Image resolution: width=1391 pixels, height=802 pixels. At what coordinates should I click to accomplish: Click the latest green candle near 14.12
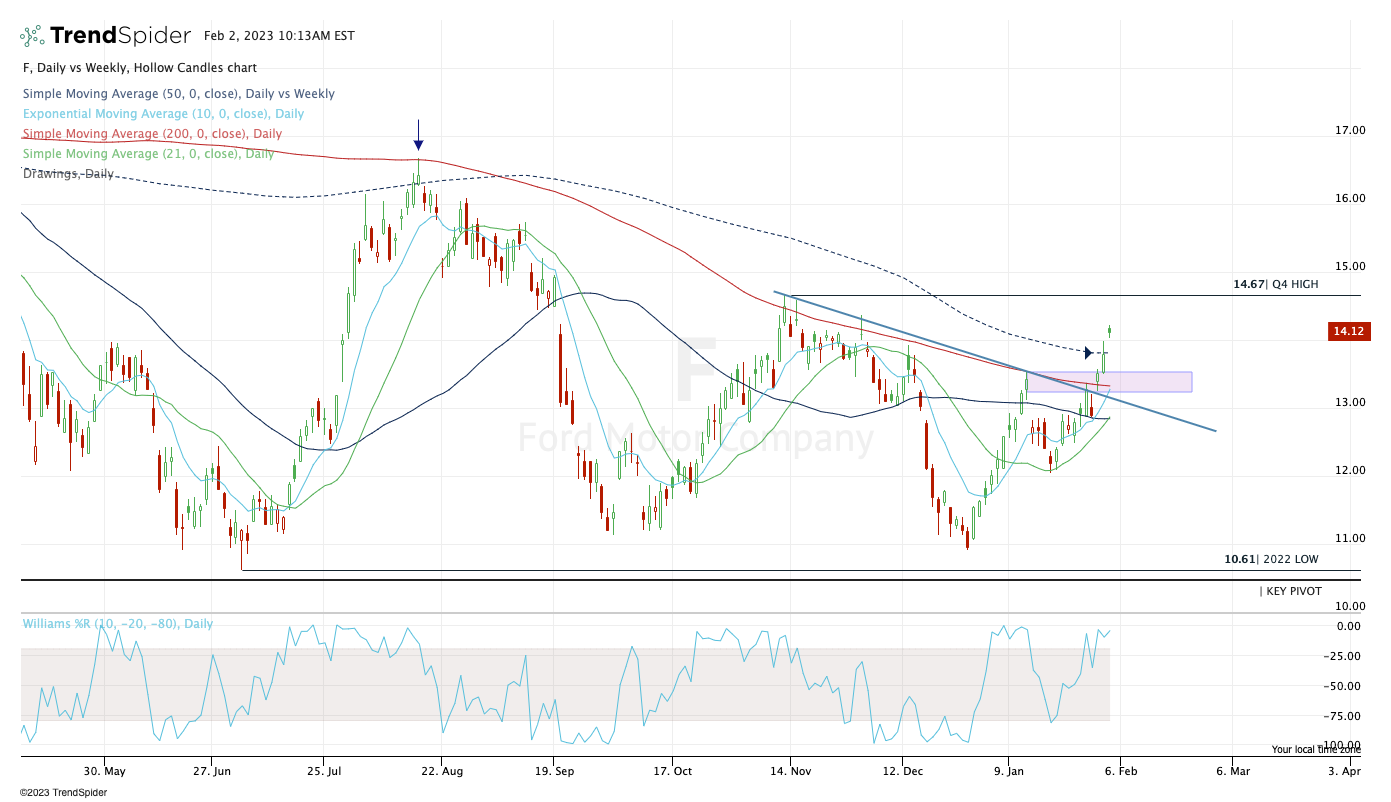pyautogui.click(x=1109, y=331)
